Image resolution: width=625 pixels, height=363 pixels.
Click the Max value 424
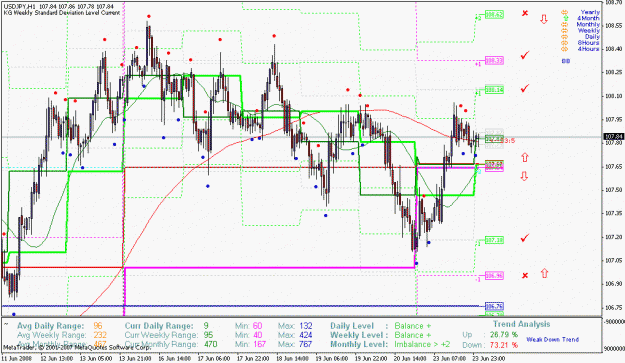(306, 335)
